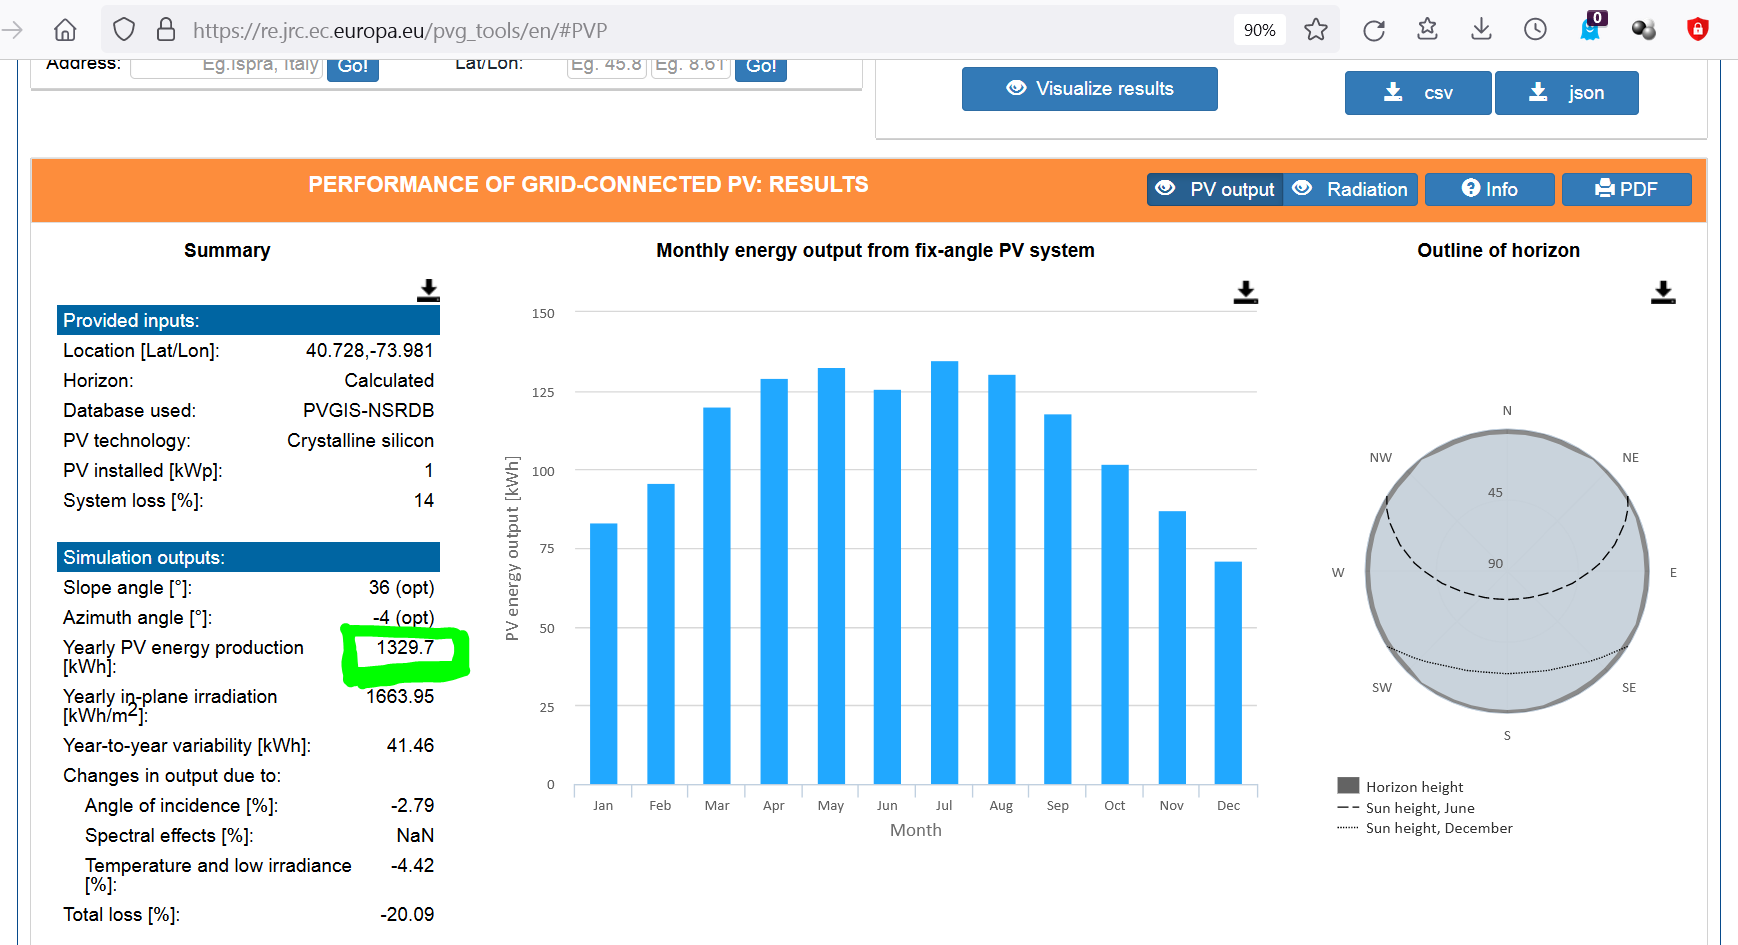Screen dimensions: 1738x945
Task: Download results as csv
Action: point(1417,93)
